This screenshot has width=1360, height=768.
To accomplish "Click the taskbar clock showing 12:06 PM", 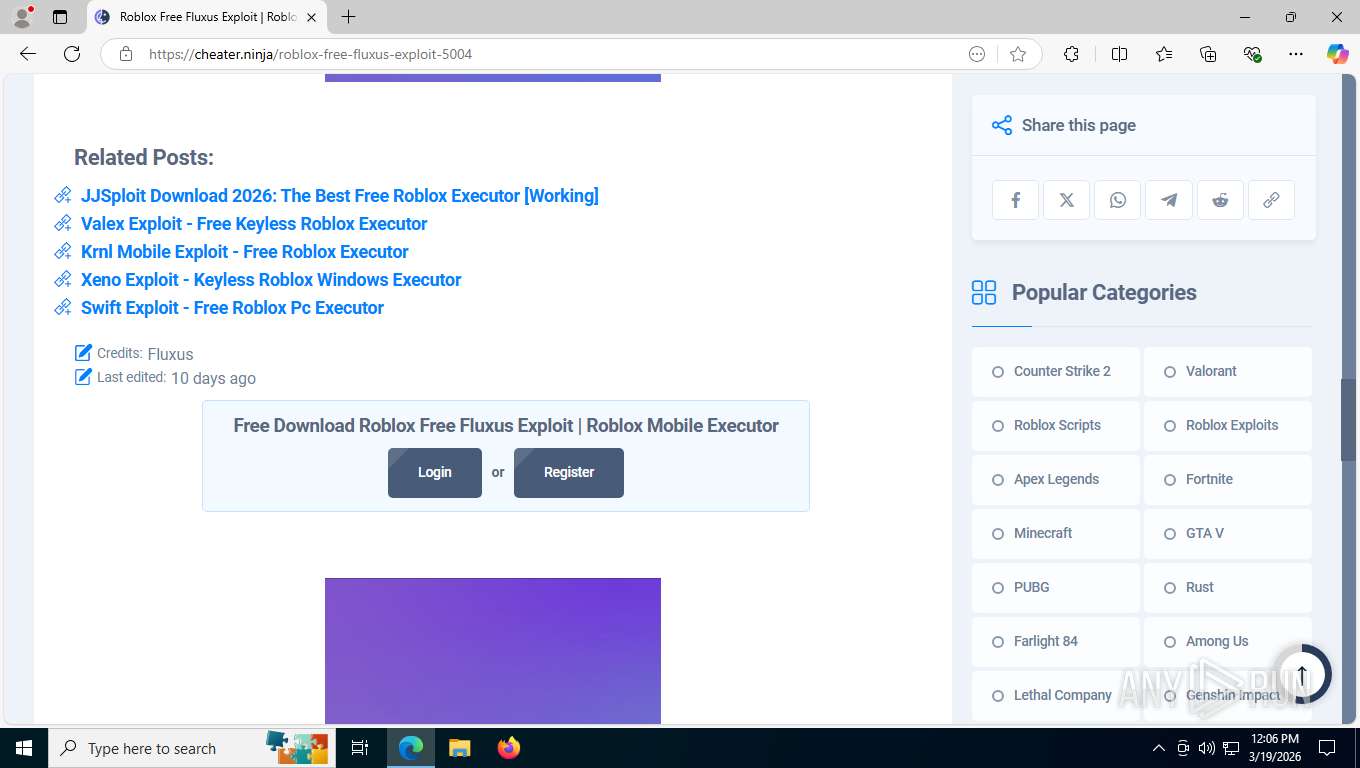I will click(1274, 748).
